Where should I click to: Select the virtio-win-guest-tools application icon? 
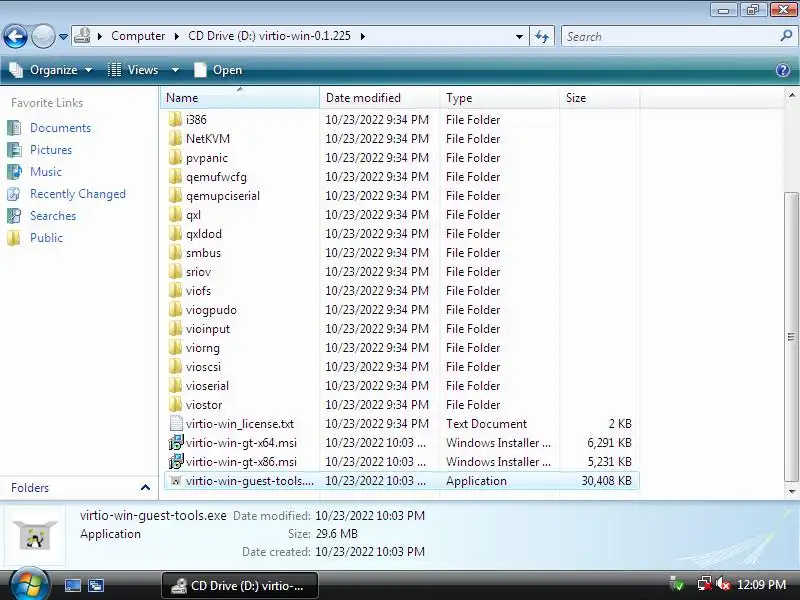[176, 481]
